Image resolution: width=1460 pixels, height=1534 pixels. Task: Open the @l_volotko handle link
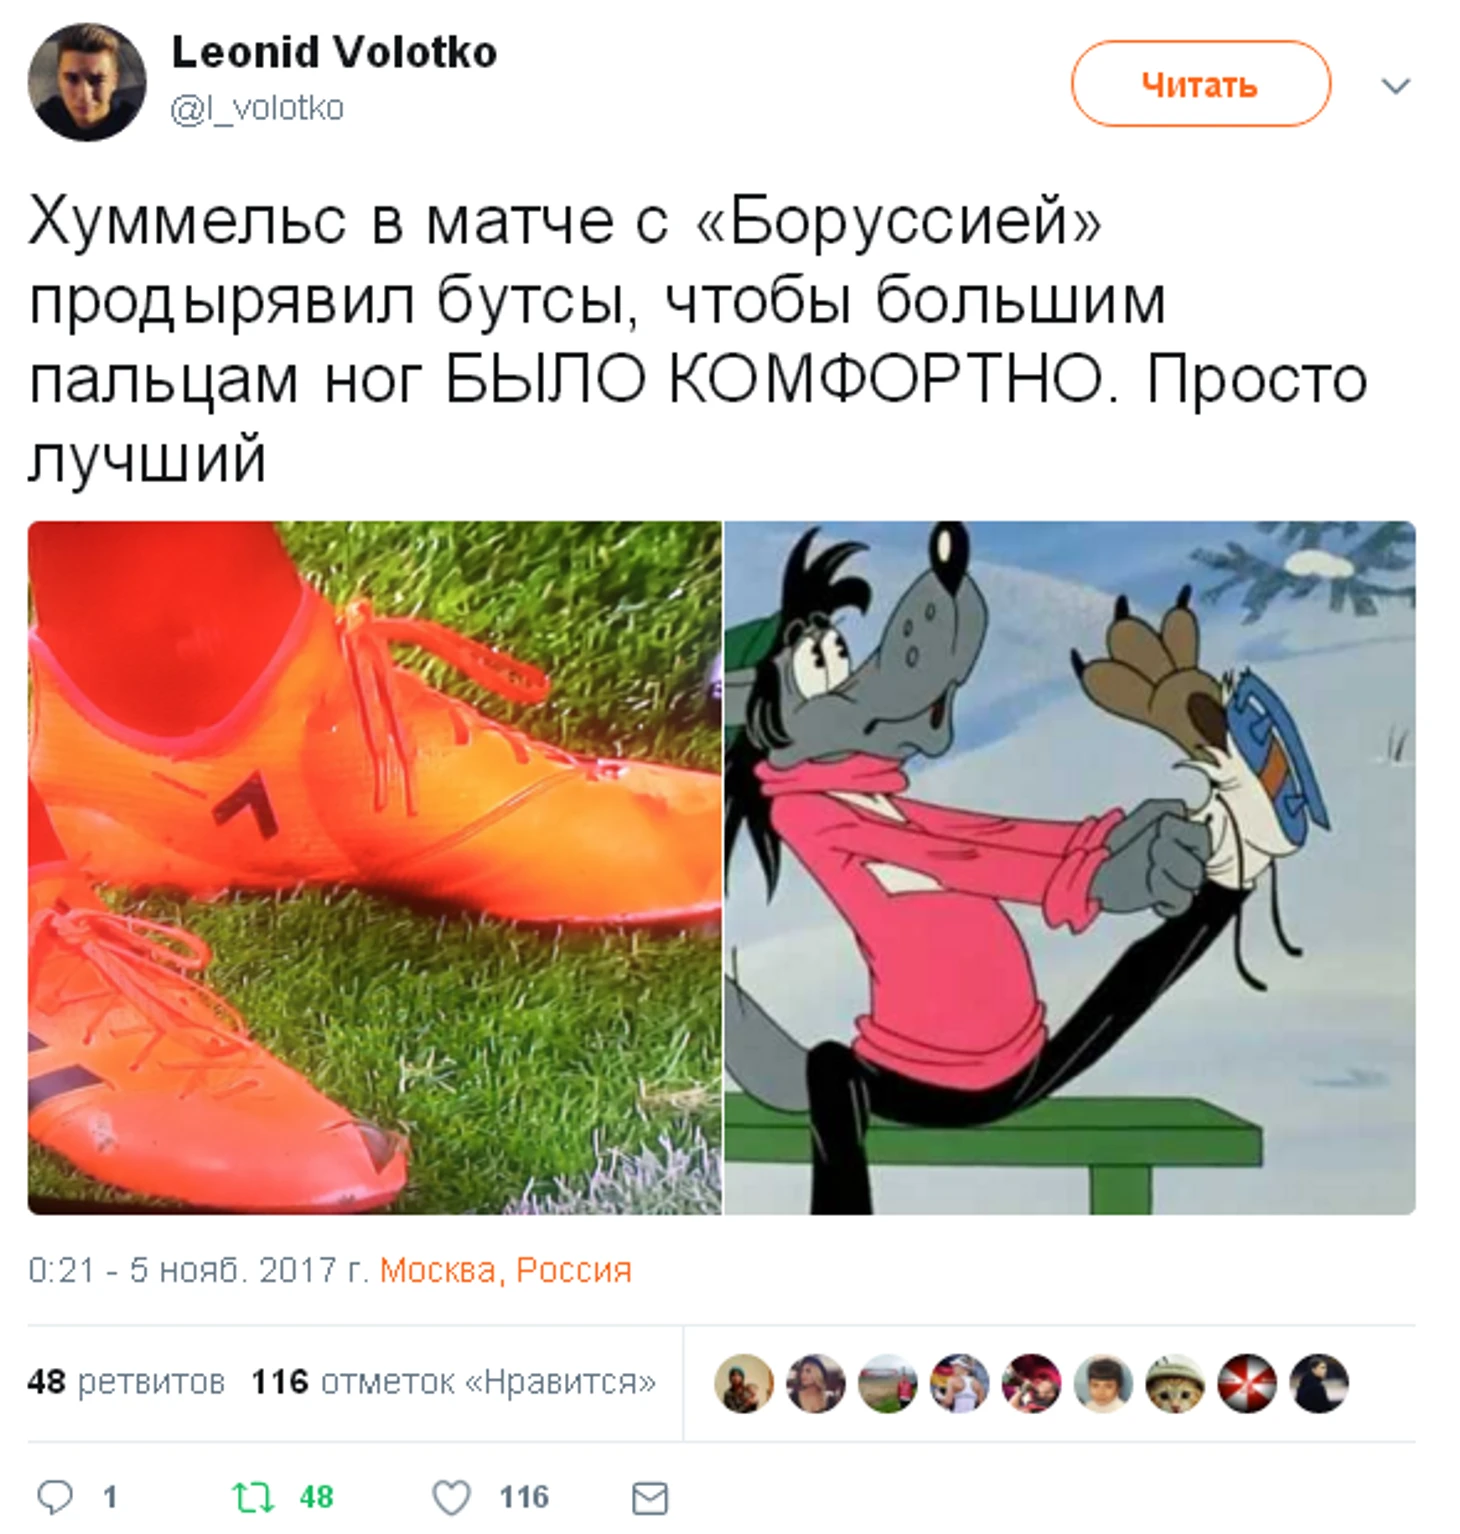(x=257, y=107)
